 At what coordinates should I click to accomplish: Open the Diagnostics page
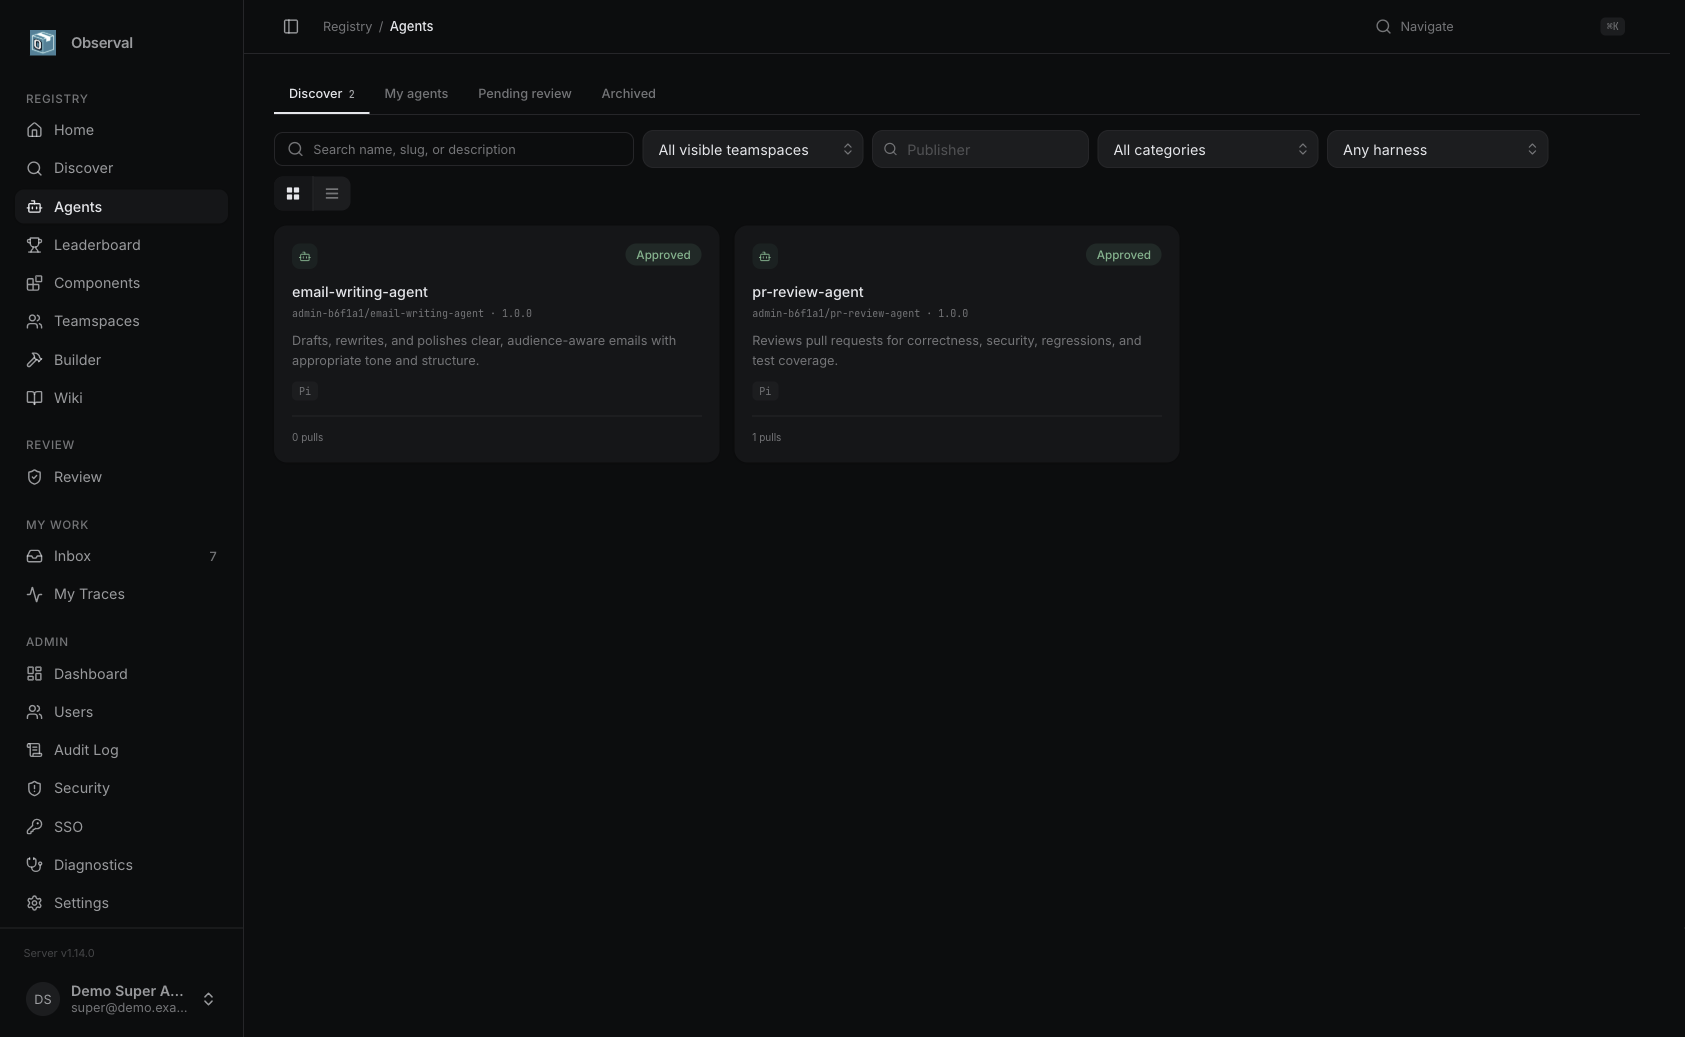[x=121, y=865]
